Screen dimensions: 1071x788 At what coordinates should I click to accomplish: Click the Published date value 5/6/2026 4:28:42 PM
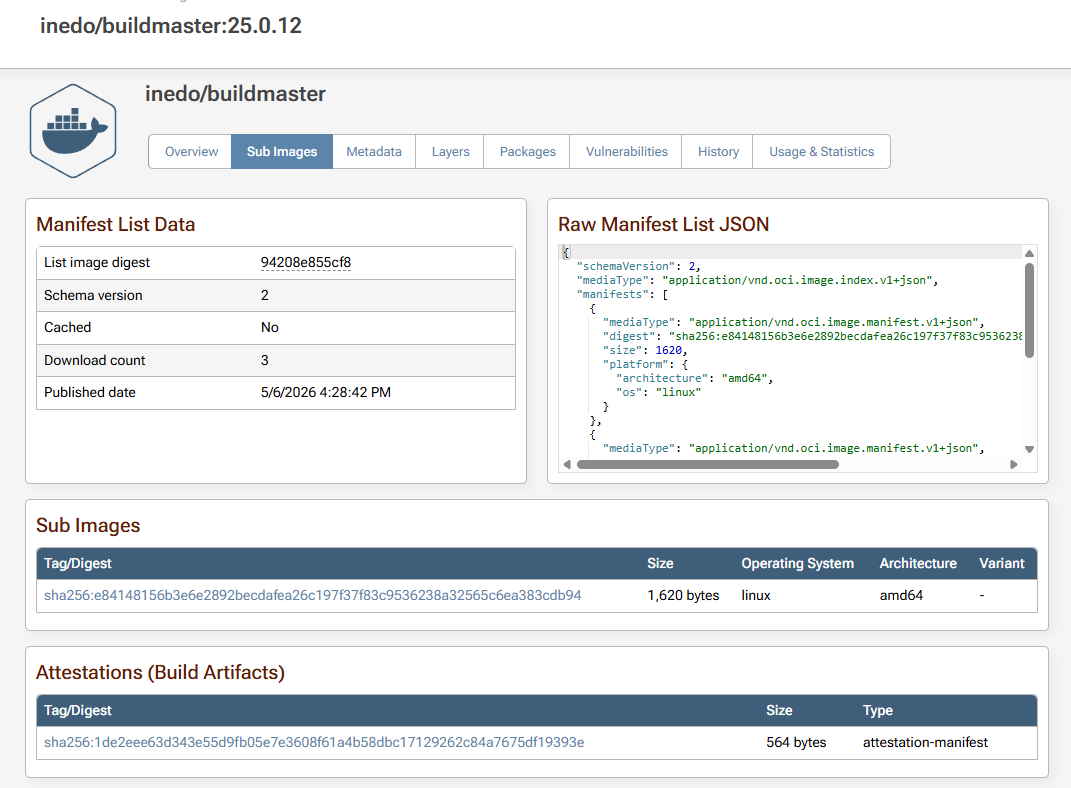[x=326, y=393]
